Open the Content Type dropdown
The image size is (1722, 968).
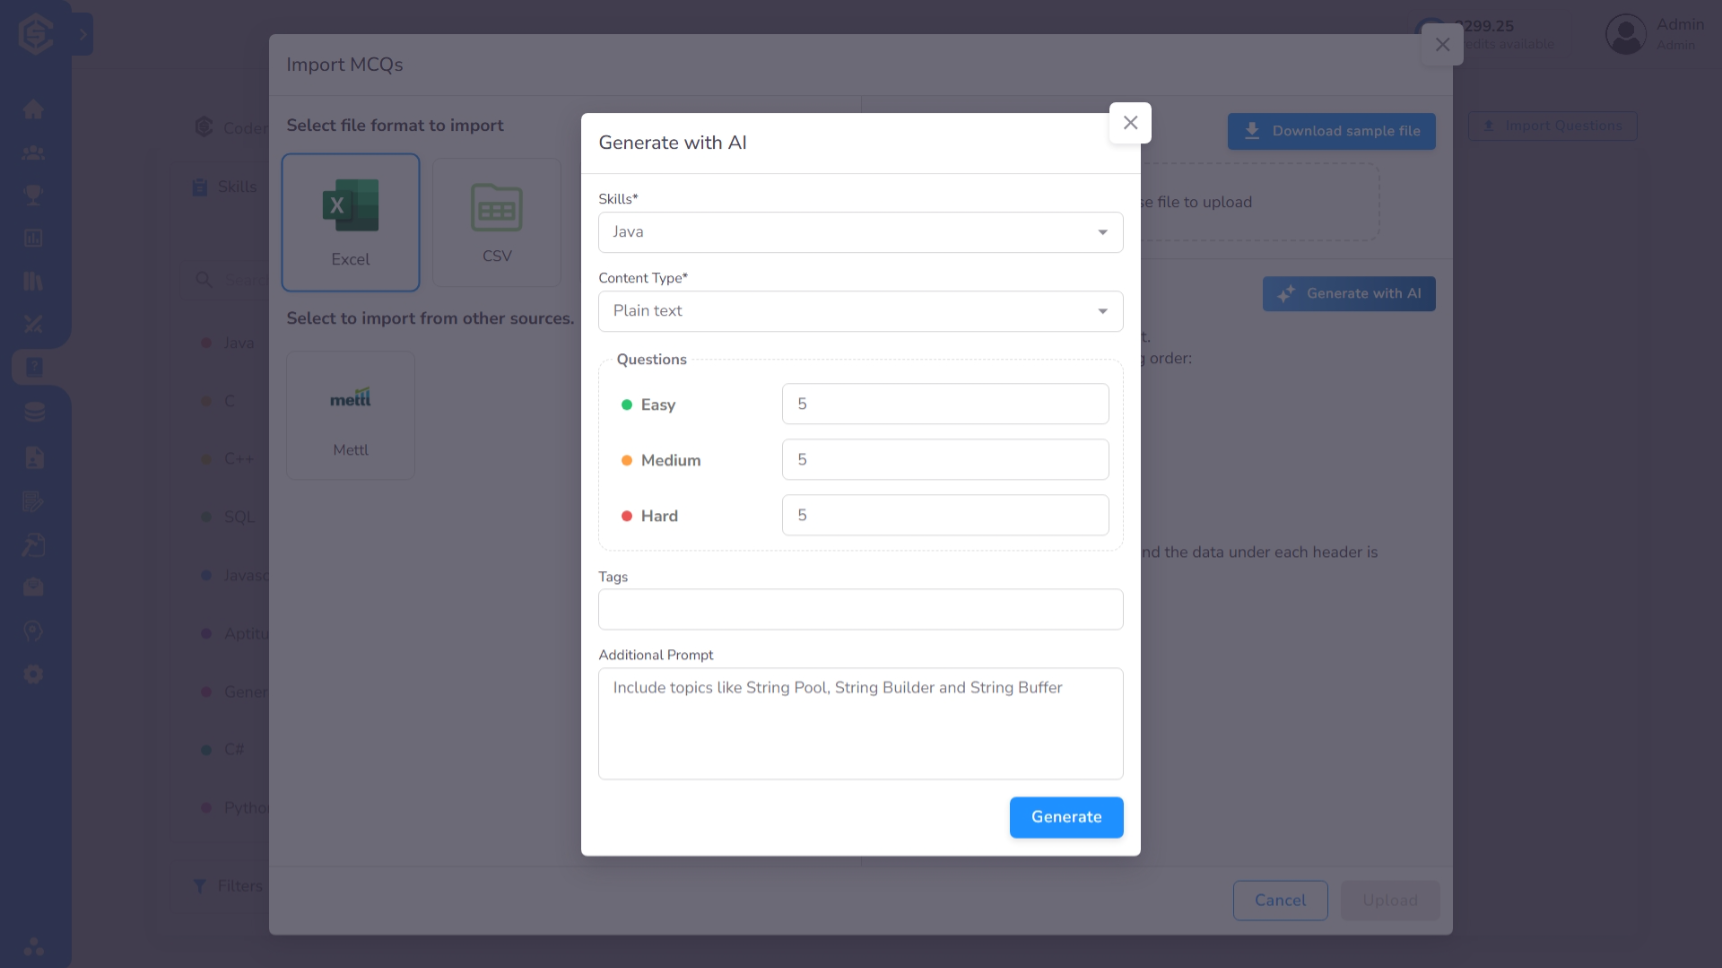(x=860, y=311)
